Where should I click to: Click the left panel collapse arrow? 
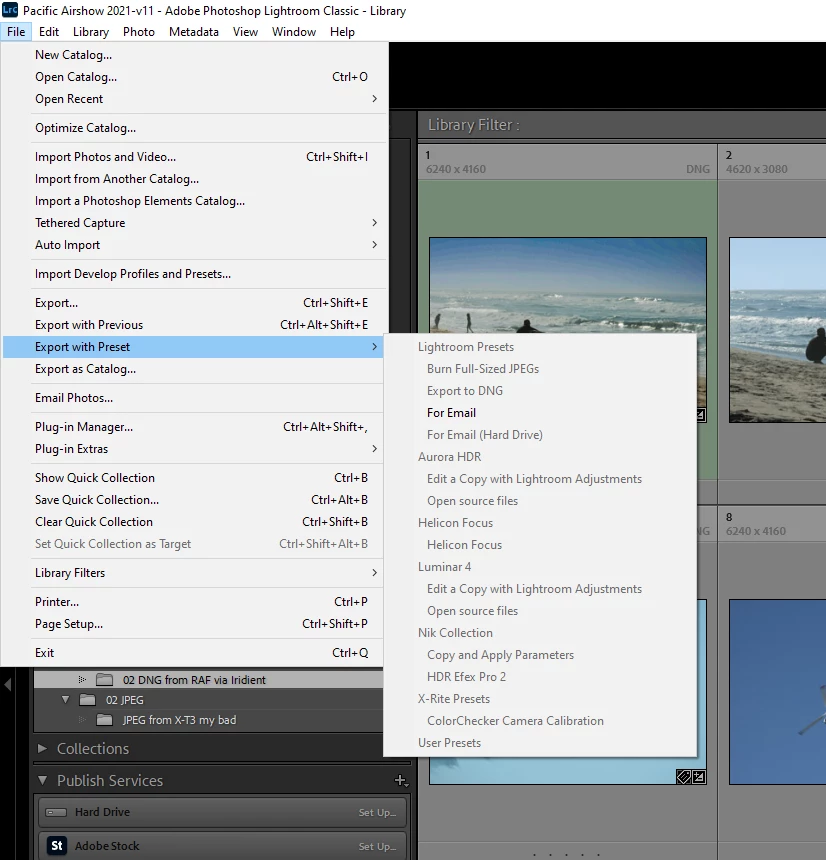tap(7, 684)
